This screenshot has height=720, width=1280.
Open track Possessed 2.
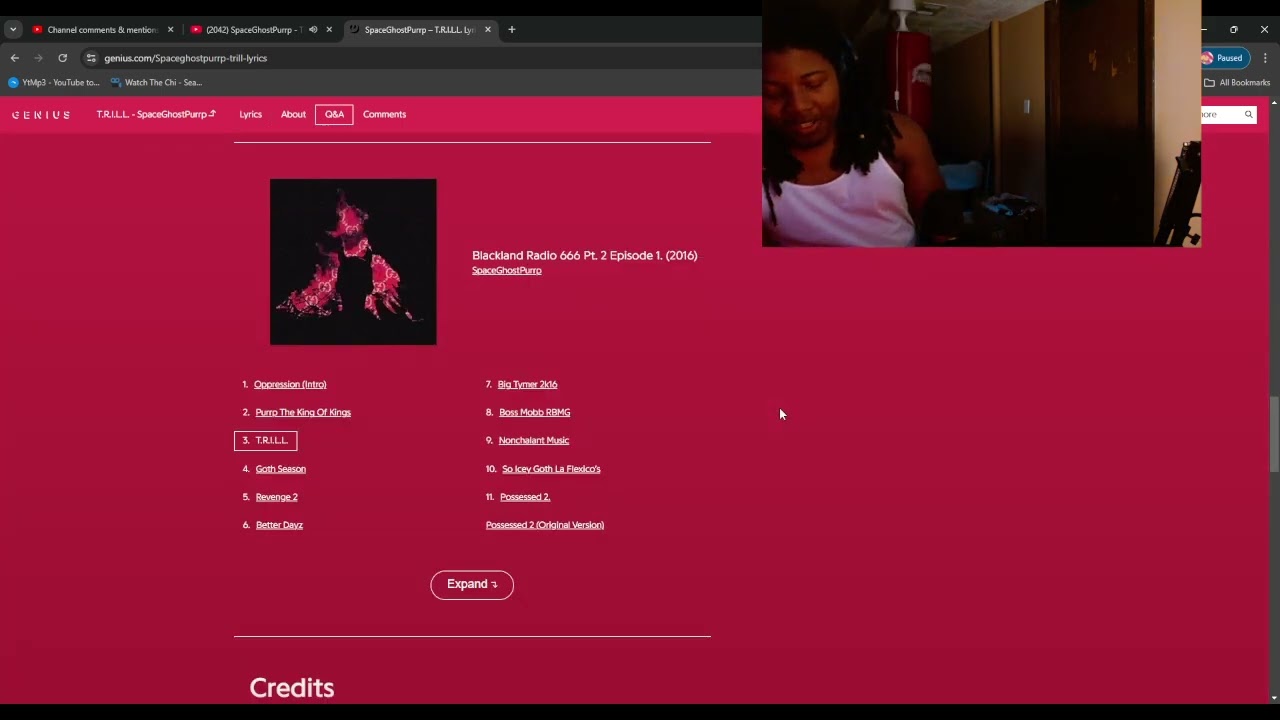pyautogui.click(x=525, y=497)
